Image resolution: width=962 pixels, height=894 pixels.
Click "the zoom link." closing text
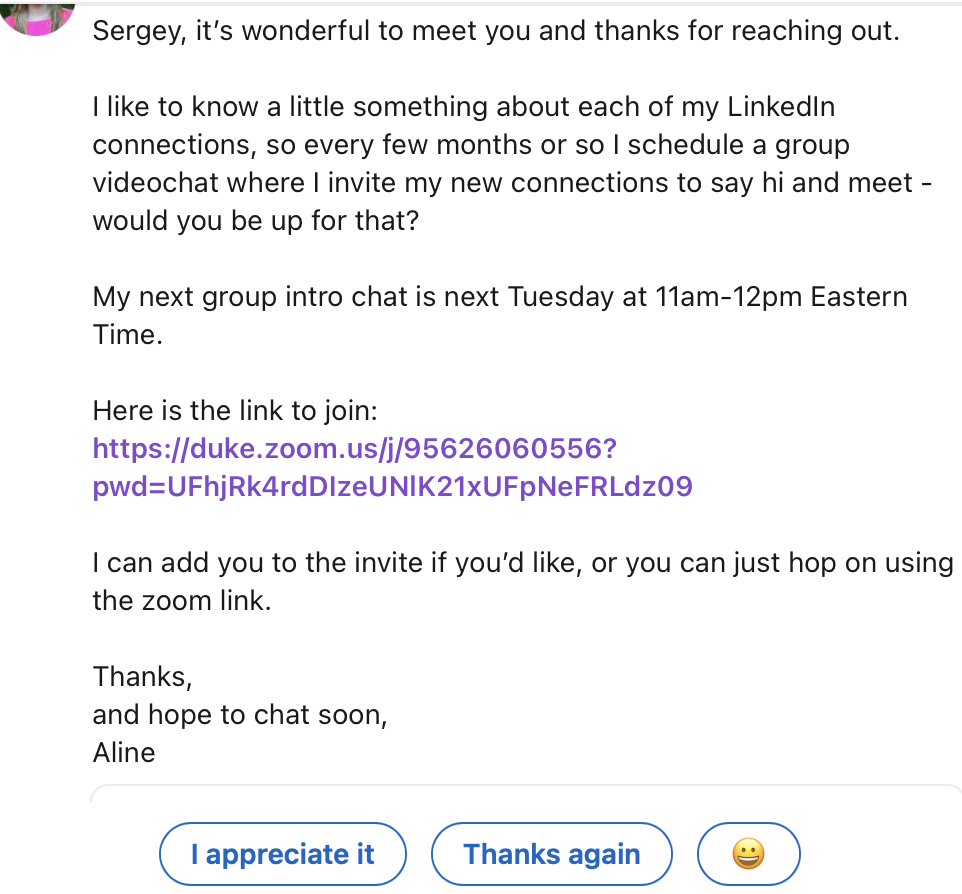182,601
